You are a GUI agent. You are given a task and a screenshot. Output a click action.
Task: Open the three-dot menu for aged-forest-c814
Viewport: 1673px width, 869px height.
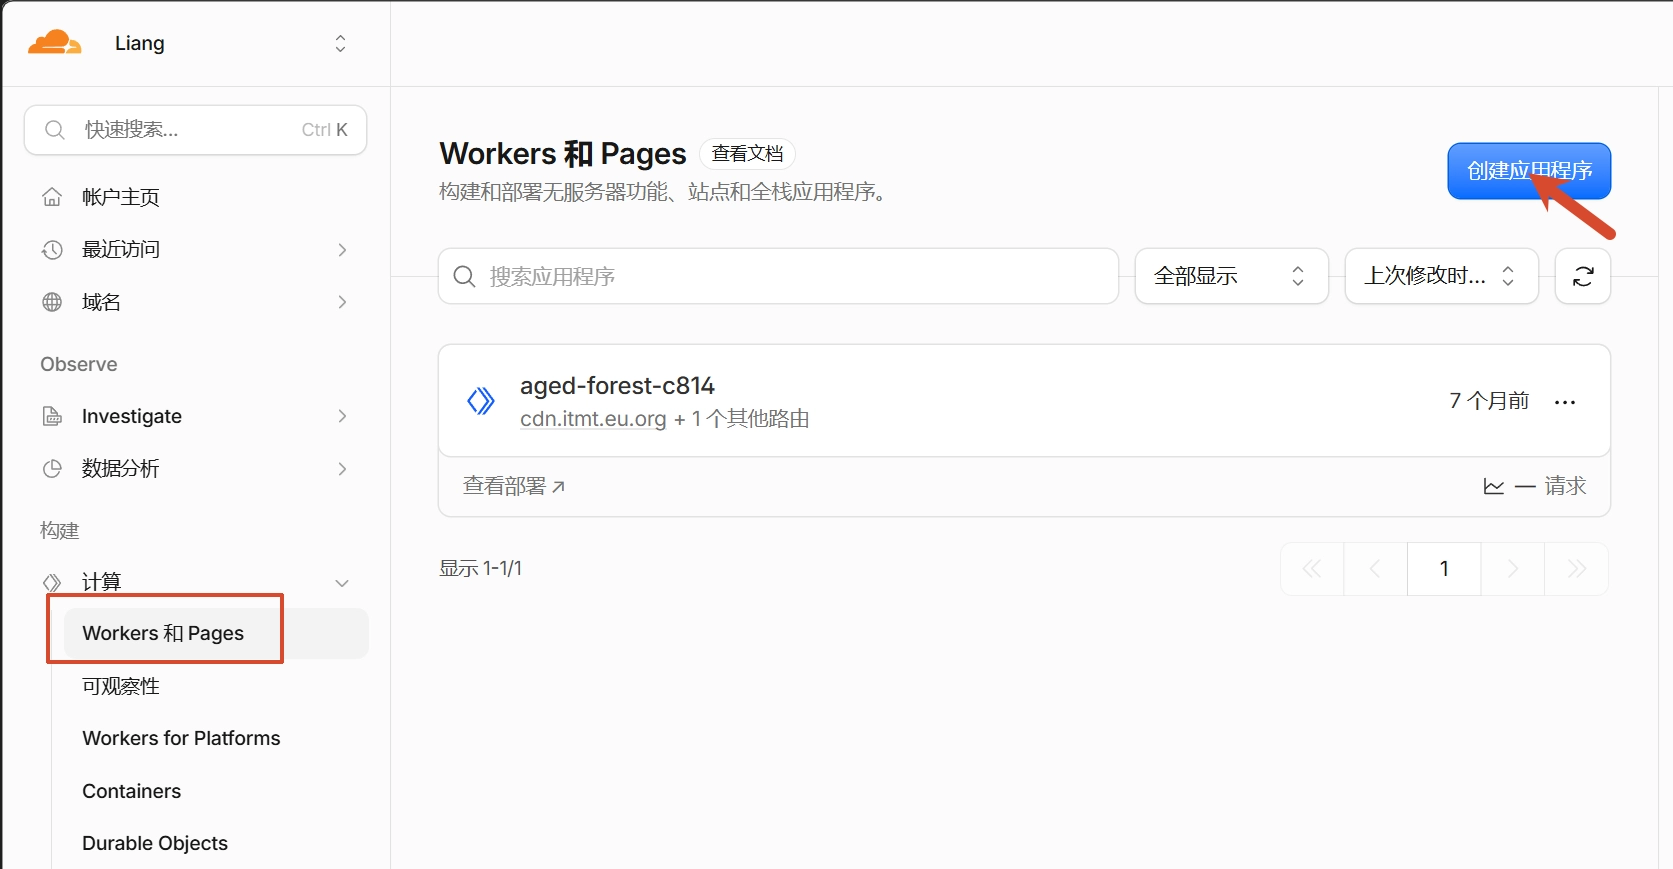click(x=1565, y=402)
